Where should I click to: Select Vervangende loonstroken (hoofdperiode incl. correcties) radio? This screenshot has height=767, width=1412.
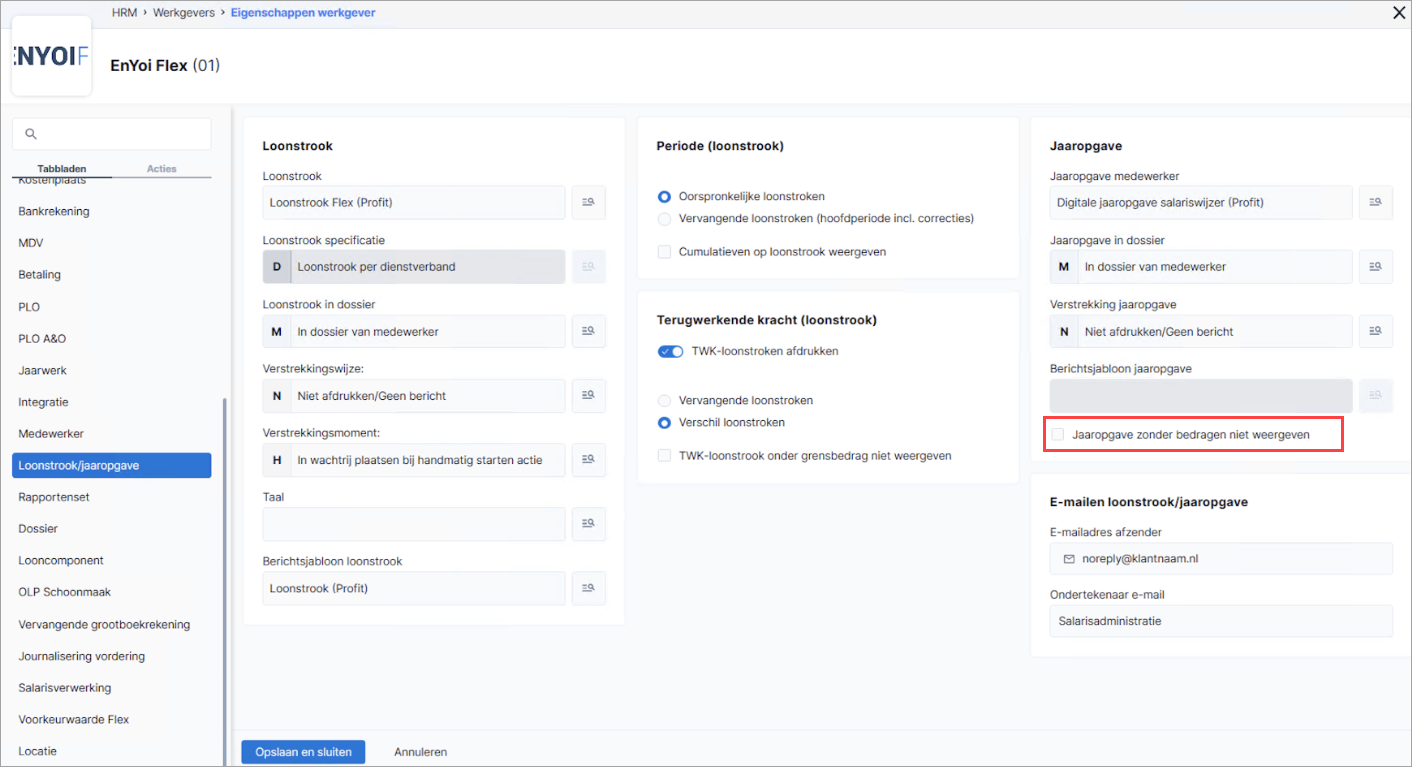[x=664, y=218]
